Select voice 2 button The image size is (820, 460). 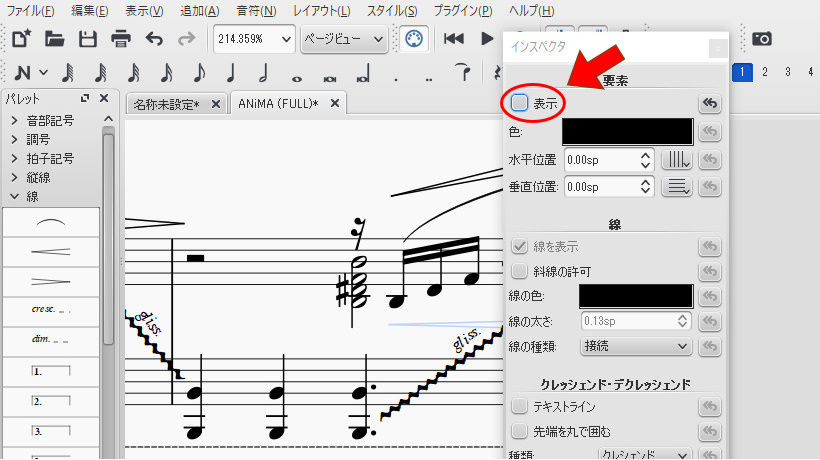click(x=765, y=72)
